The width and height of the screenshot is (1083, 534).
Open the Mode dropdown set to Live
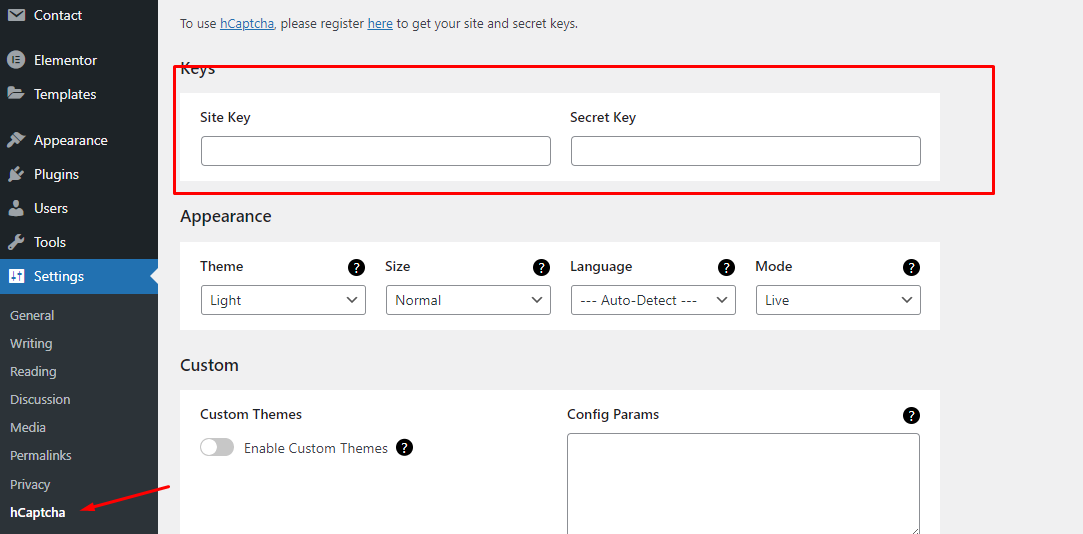[x=838, y=300]
